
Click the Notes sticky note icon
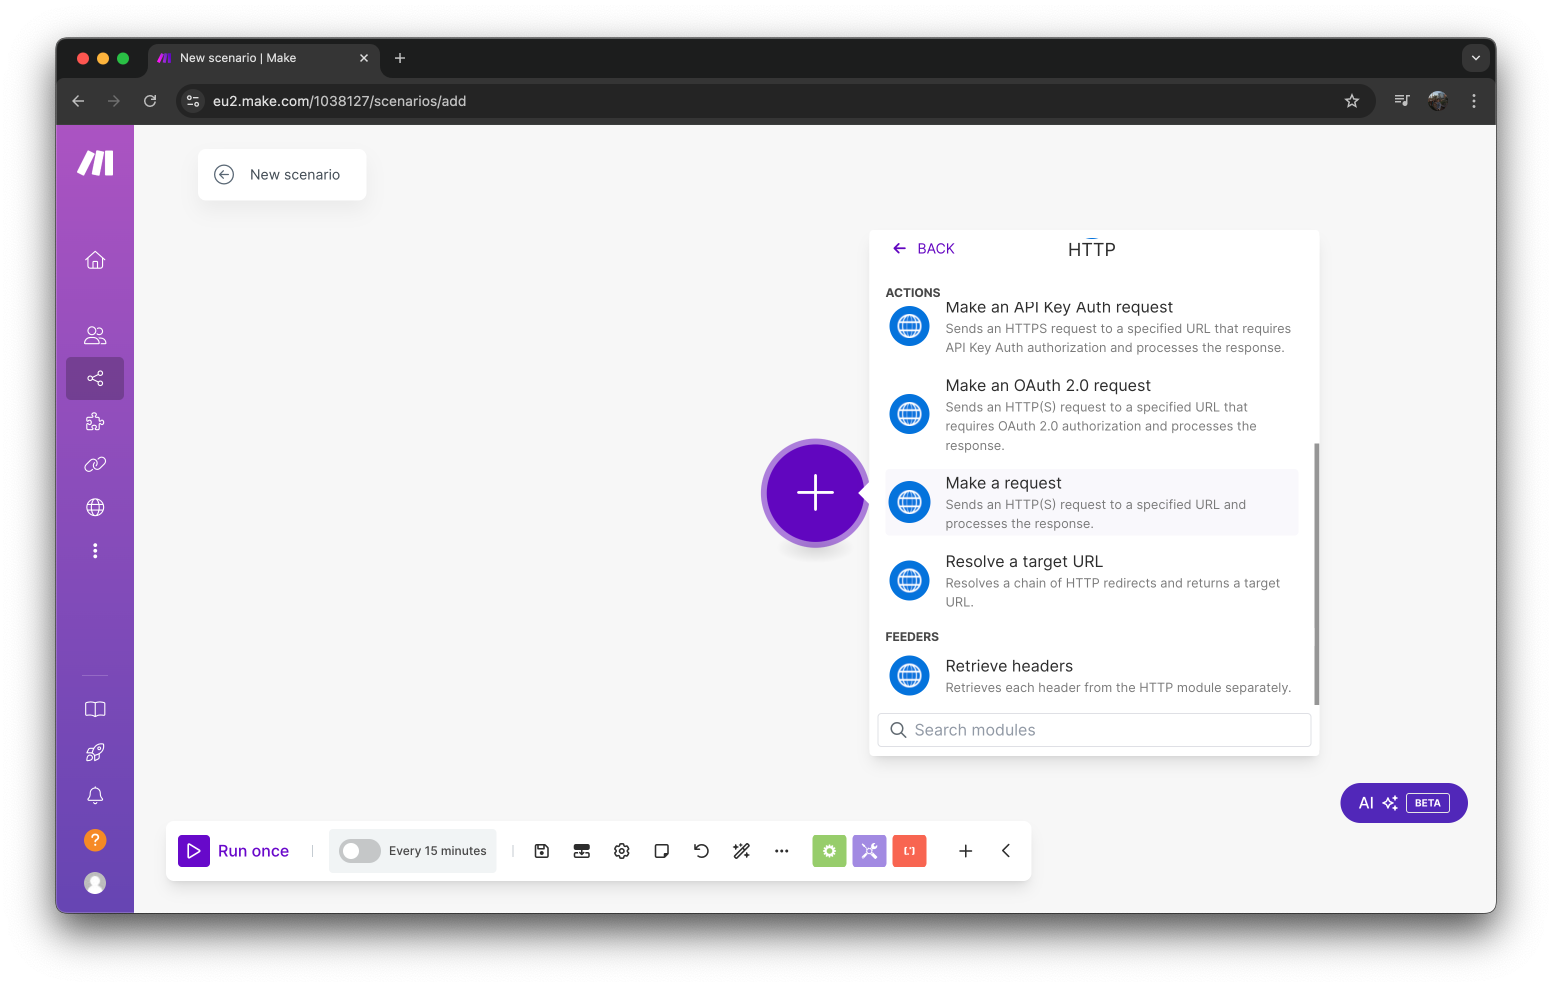[662, 851]
